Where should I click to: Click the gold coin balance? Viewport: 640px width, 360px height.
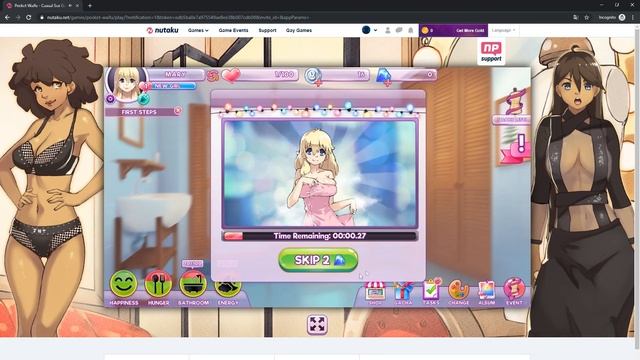(x=427, y=30)
